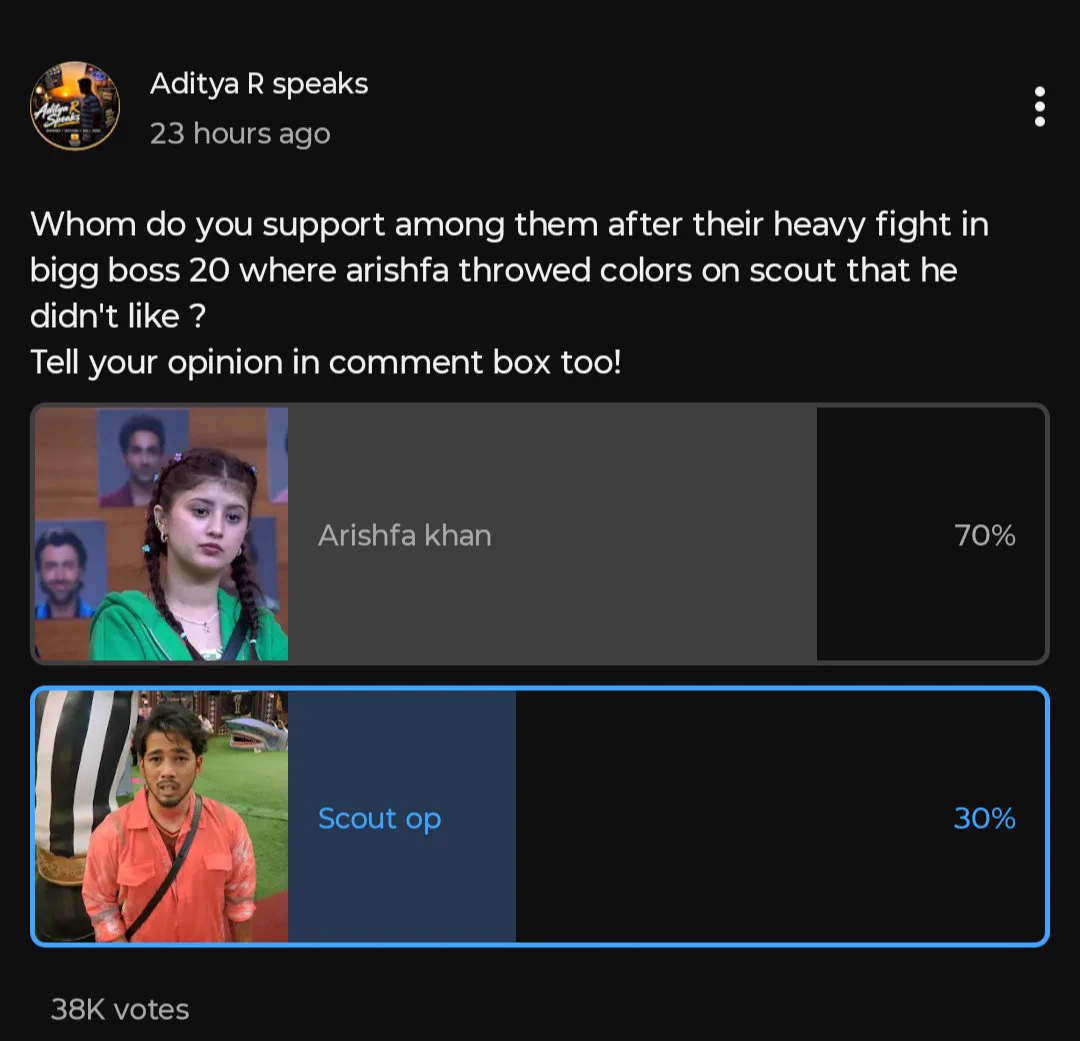This screenshot has width=1080, height=1041.
Task: Open the Aditya R speaks channel avatar
Action: tap(75, 106)
